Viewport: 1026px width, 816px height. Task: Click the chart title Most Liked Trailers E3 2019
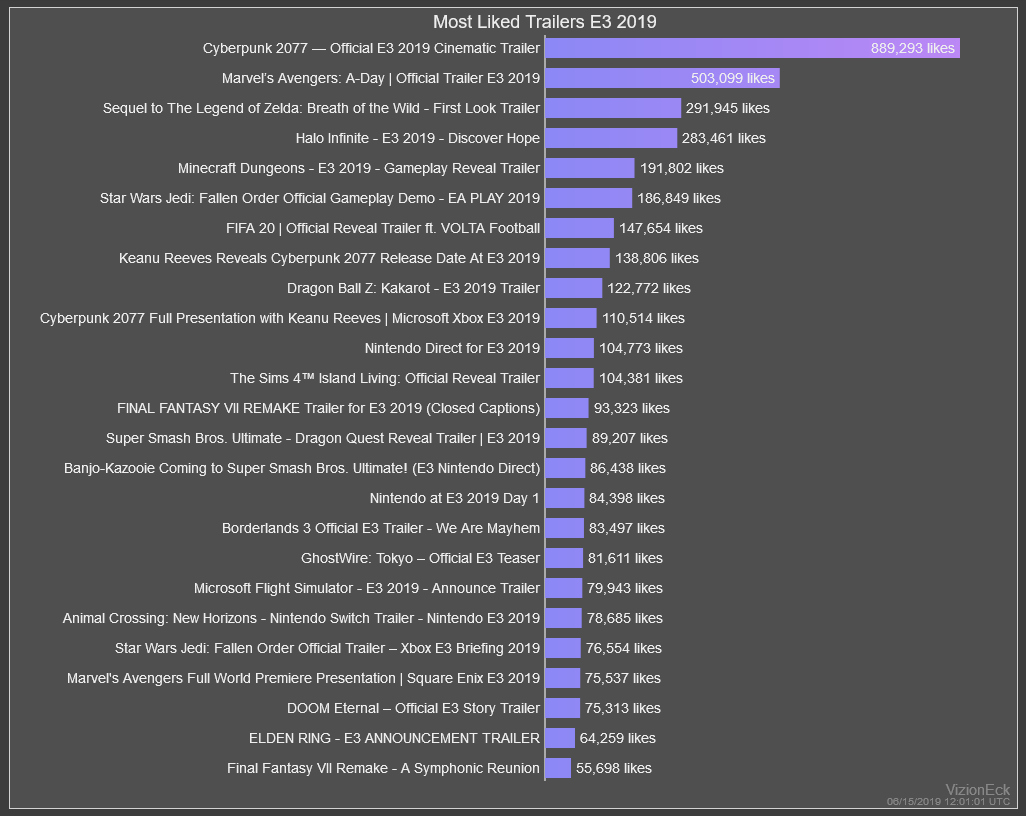click(544, 22)
